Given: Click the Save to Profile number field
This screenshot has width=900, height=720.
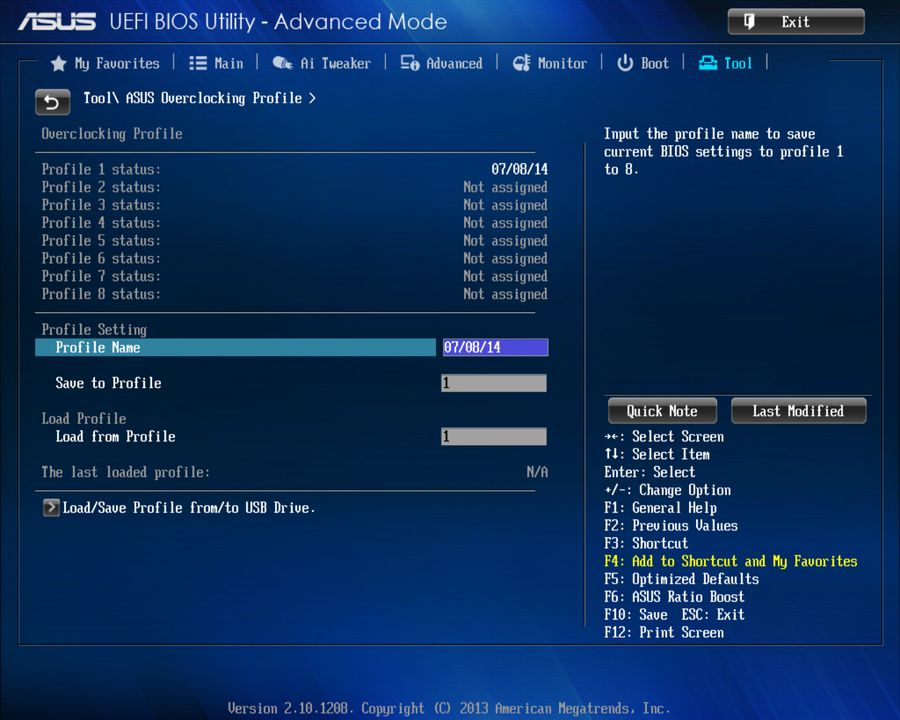Looking at the screenshot, I should point(494,383).
